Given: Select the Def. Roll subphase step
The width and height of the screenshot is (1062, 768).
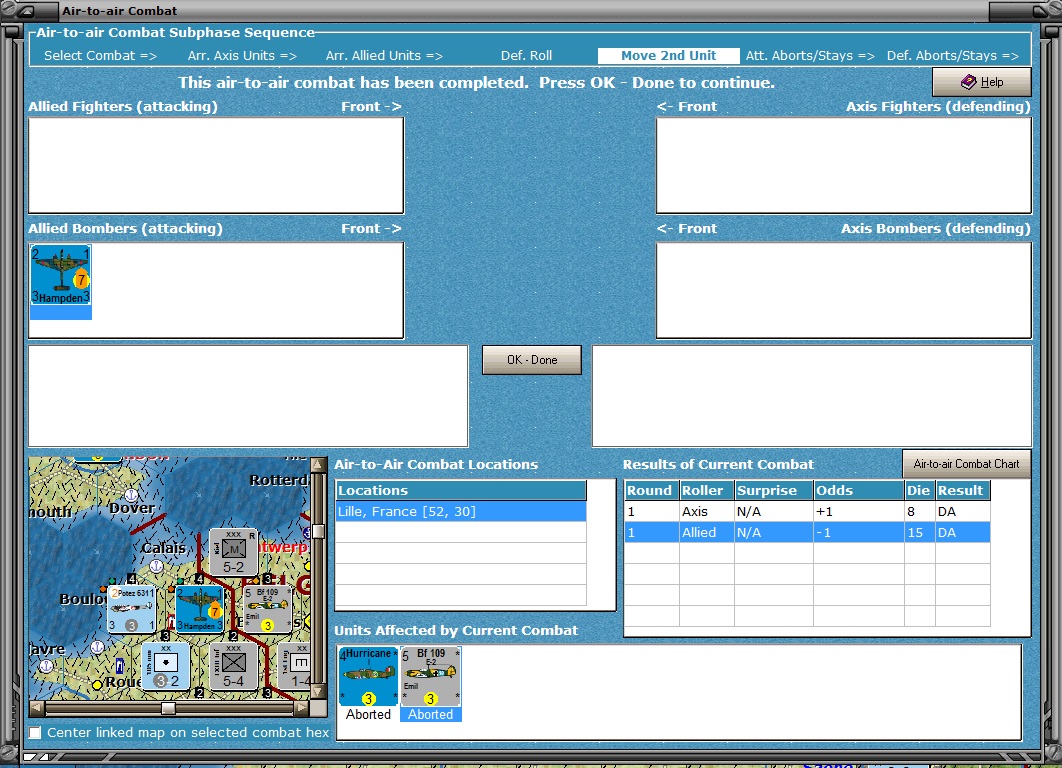Looking at the screenshot, I should [526, 56].
